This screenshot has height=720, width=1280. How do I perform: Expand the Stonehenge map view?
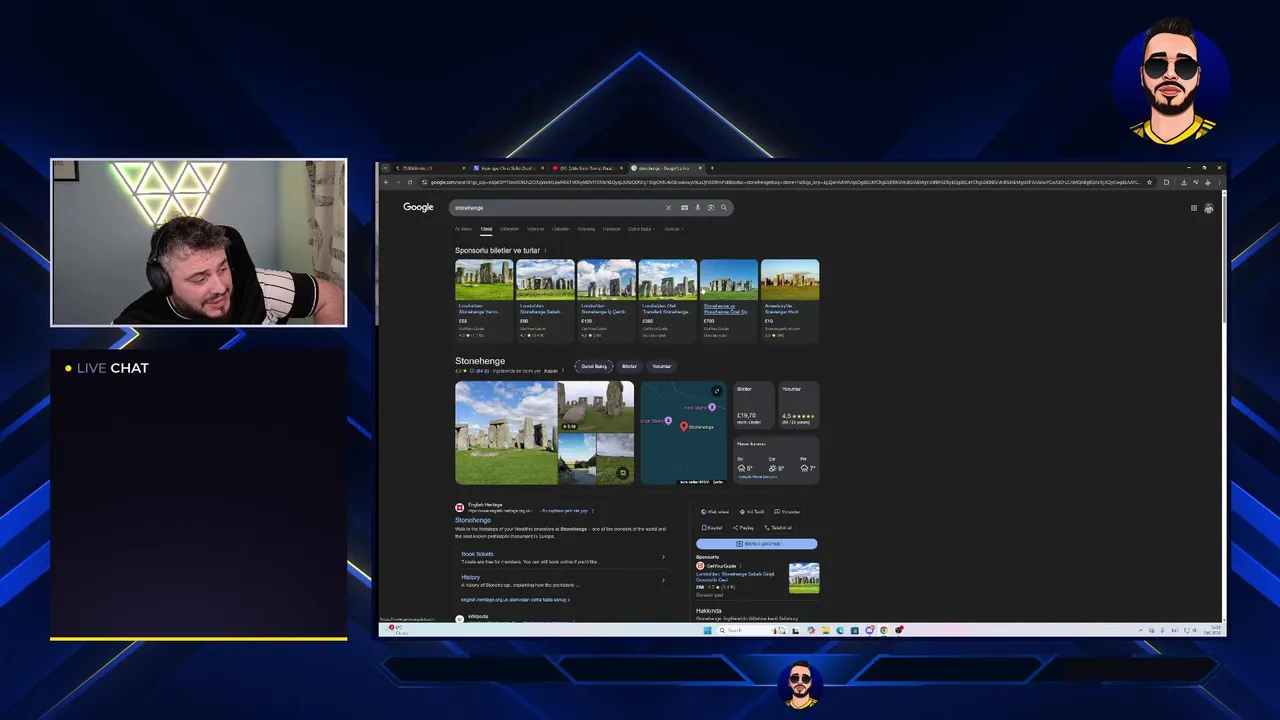pos(717,391)
